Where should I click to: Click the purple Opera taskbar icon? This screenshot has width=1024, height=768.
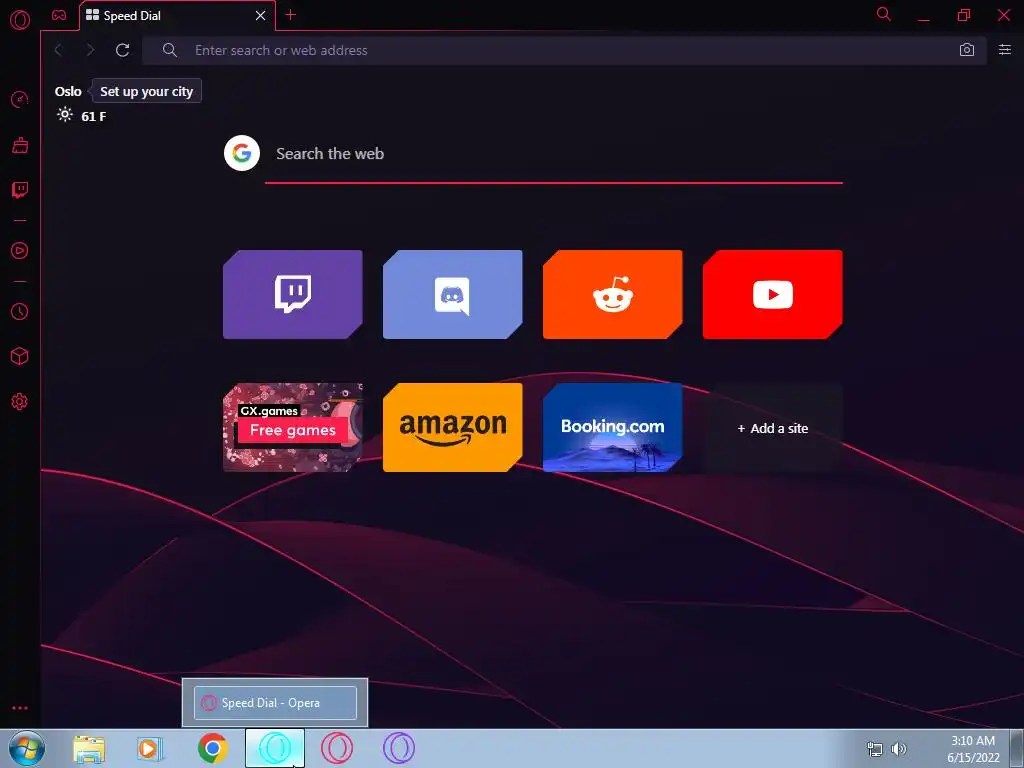point(399,748)
